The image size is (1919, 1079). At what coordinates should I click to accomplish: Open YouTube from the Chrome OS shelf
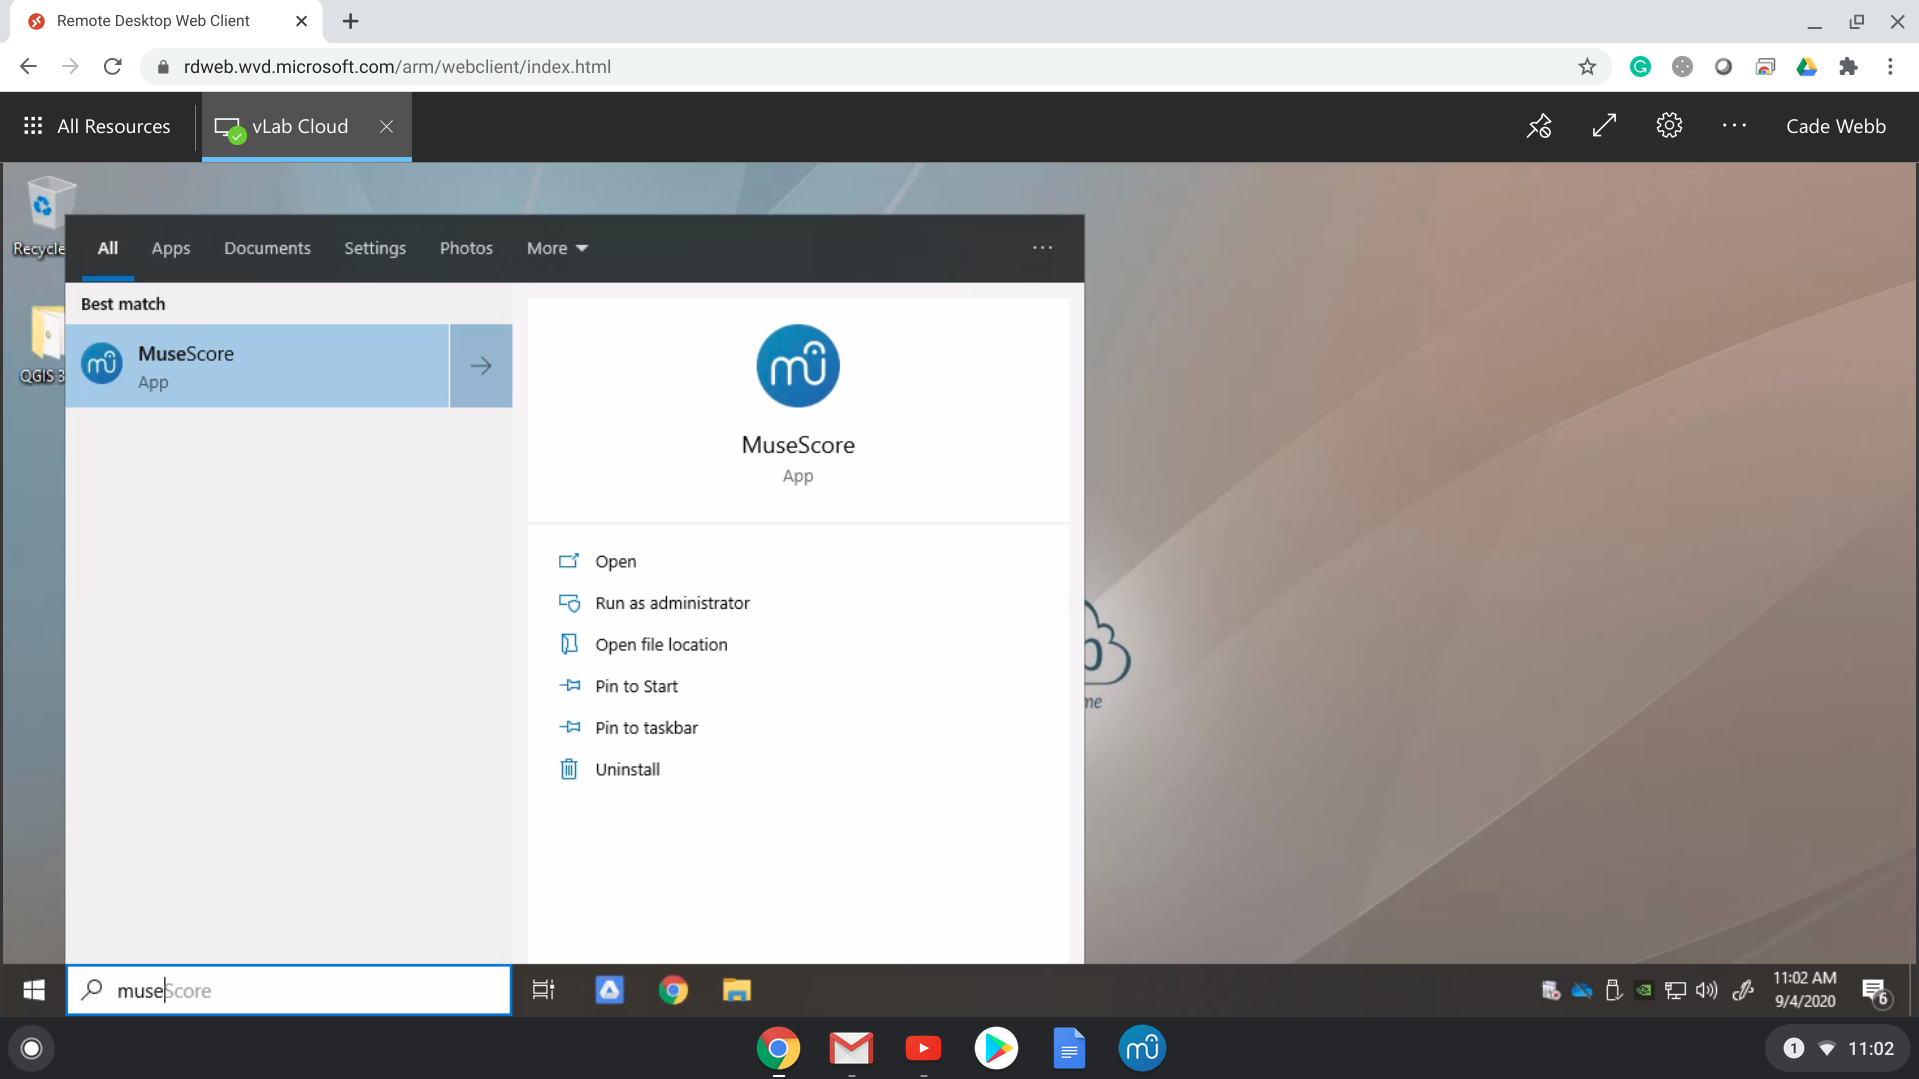point(923,1048)
